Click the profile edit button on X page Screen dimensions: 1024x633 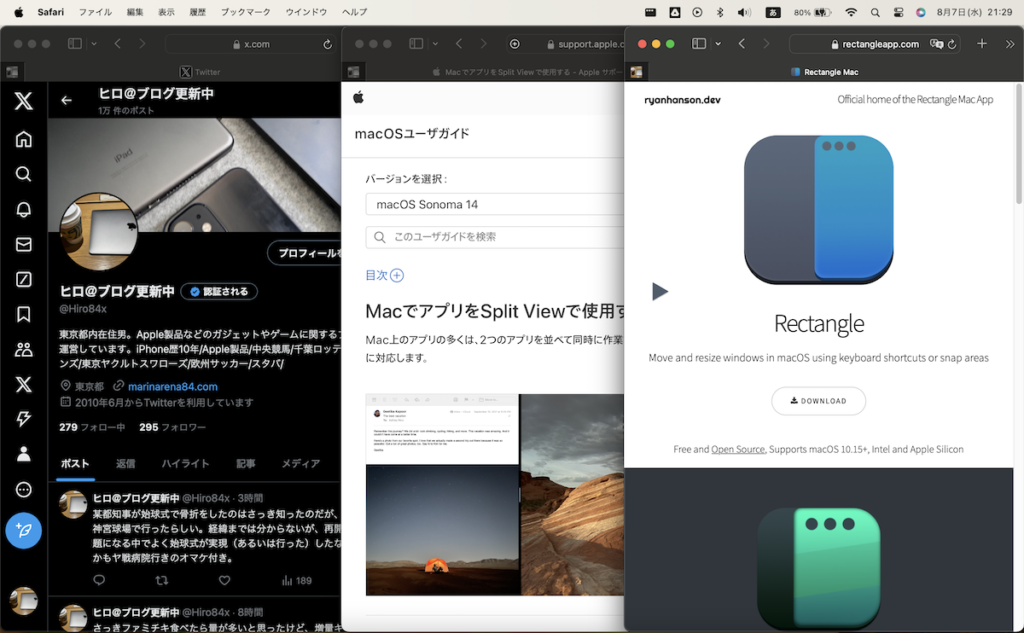(304, 253)
